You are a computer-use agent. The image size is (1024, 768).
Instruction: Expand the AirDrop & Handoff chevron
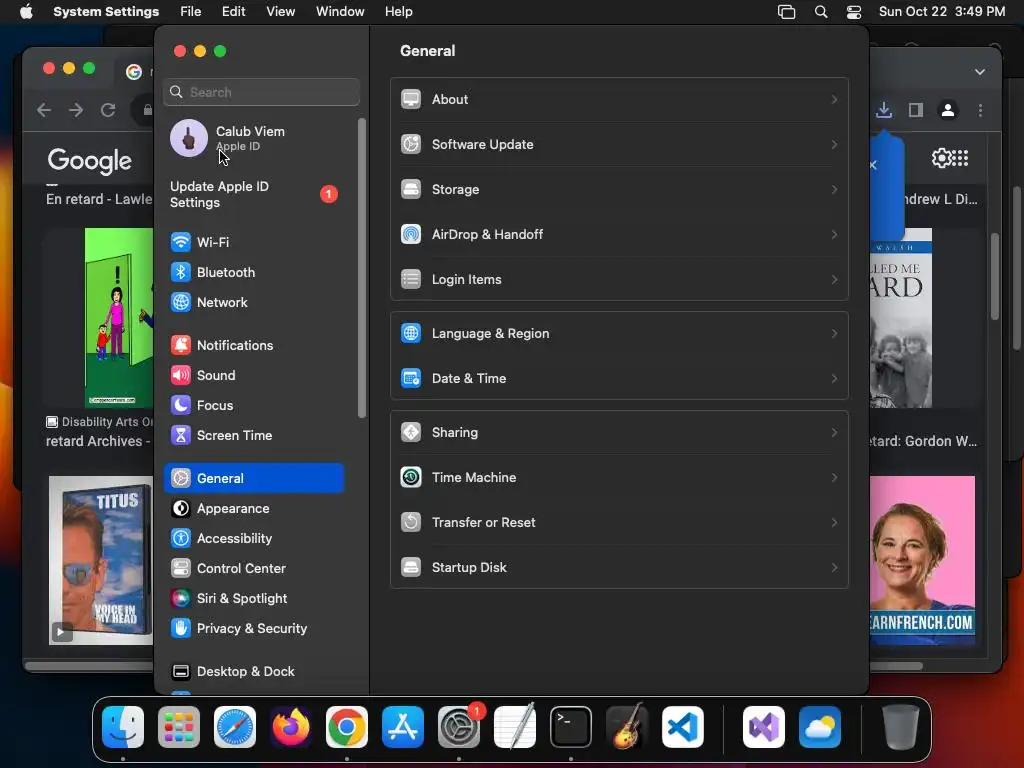tap(834, 234)
